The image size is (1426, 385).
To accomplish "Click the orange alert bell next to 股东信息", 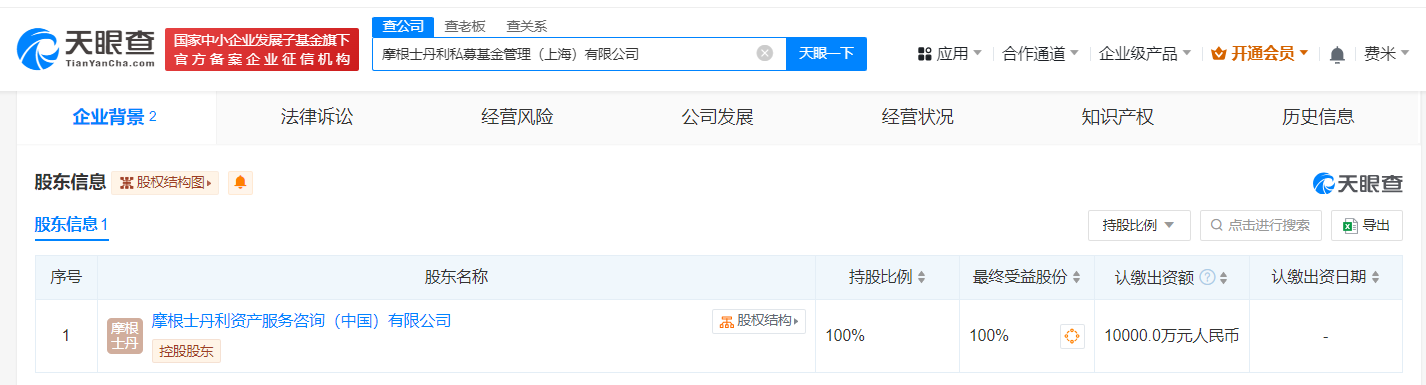I will point(240,183).
